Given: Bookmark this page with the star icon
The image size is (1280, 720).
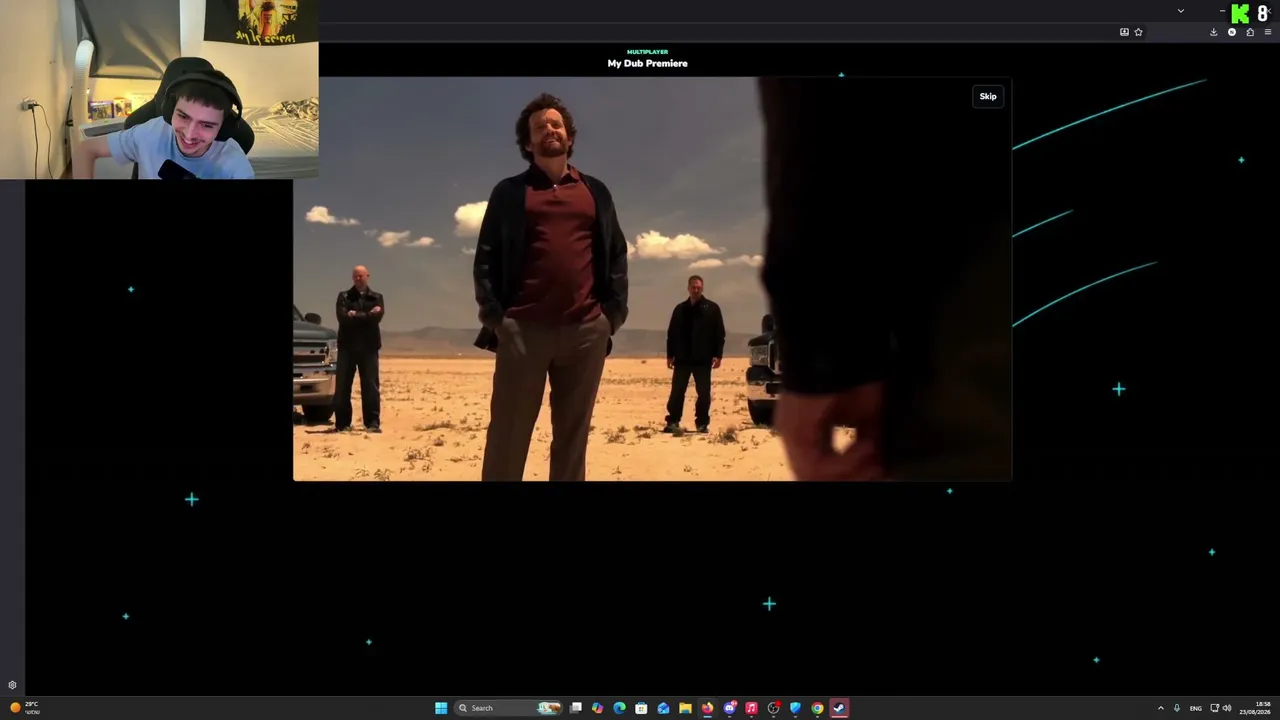Looking at the screenshot, I should pos(1138,32).
